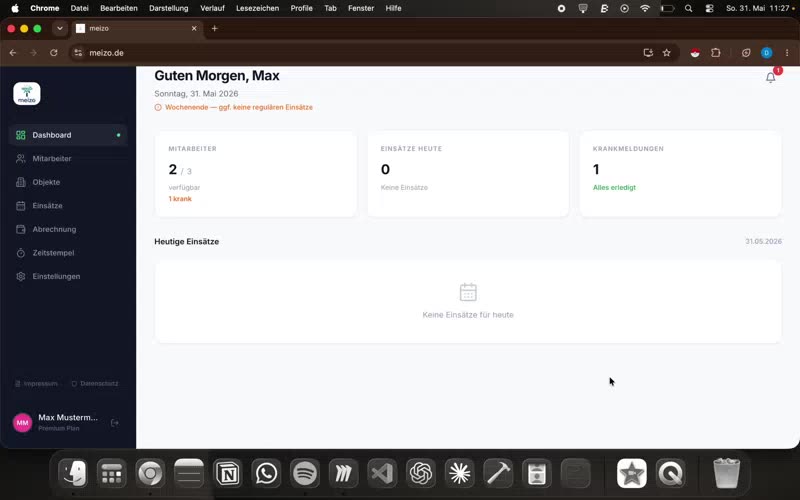Bookmark this page with the star icon

[x=666, y=53]
